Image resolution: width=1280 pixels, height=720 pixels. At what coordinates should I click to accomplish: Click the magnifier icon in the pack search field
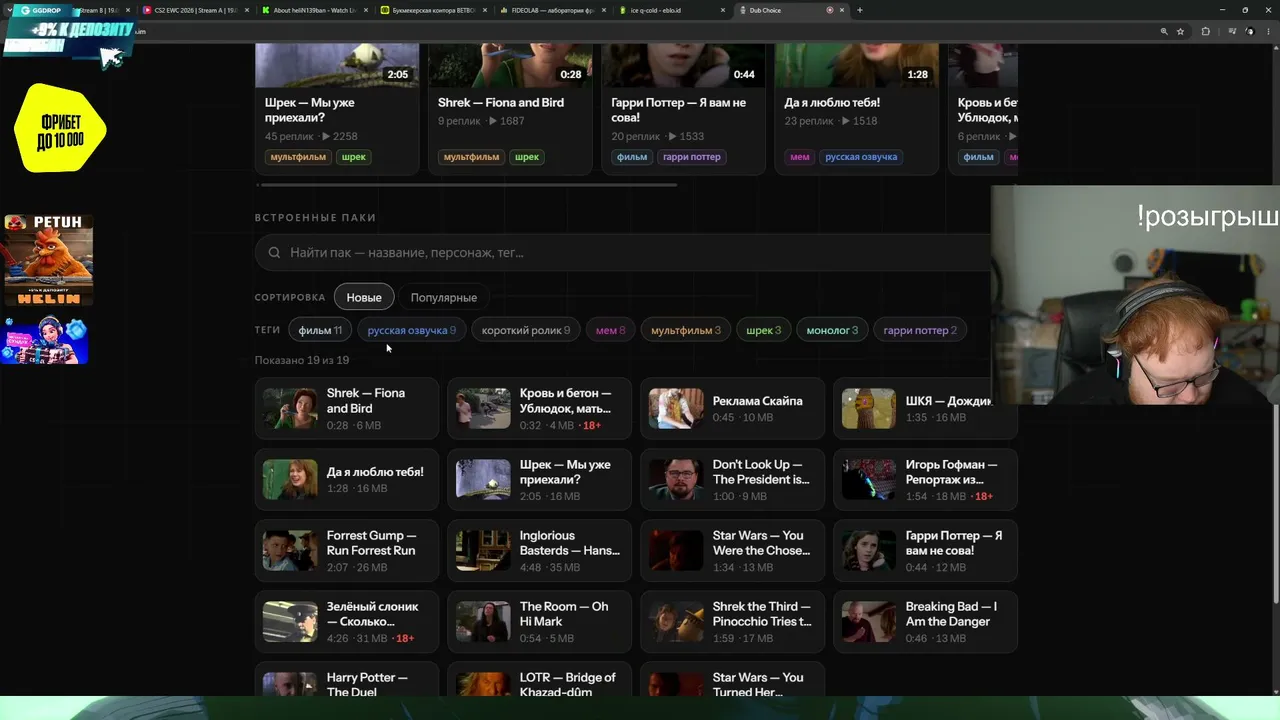pos(274,253)
